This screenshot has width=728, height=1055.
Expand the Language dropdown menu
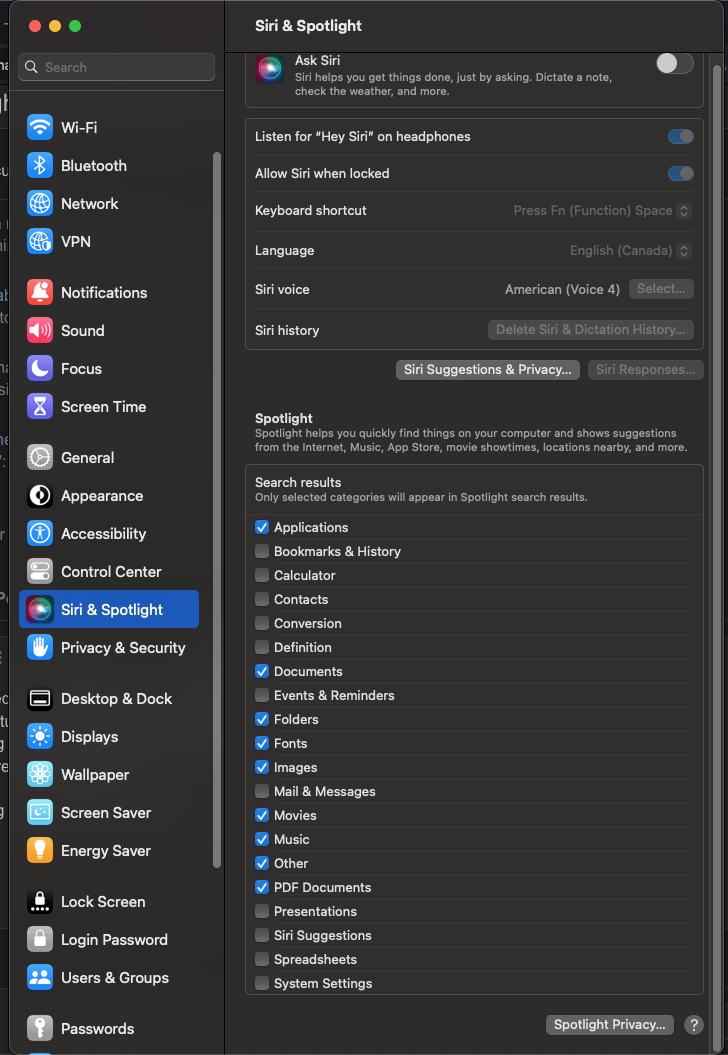[630, 251]
